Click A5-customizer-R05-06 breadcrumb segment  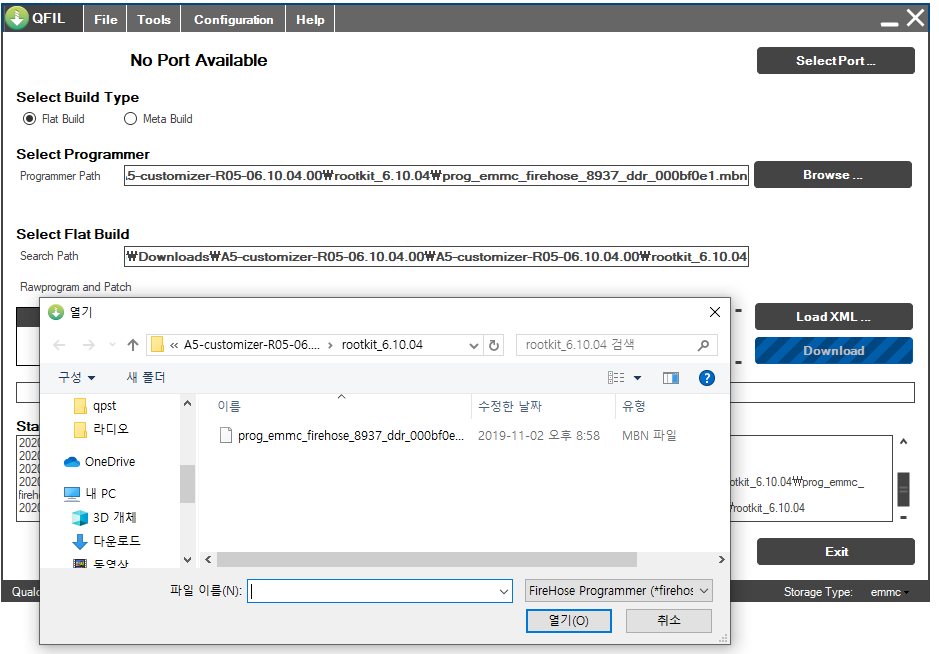pyautogui.click(x=252, y=345)
